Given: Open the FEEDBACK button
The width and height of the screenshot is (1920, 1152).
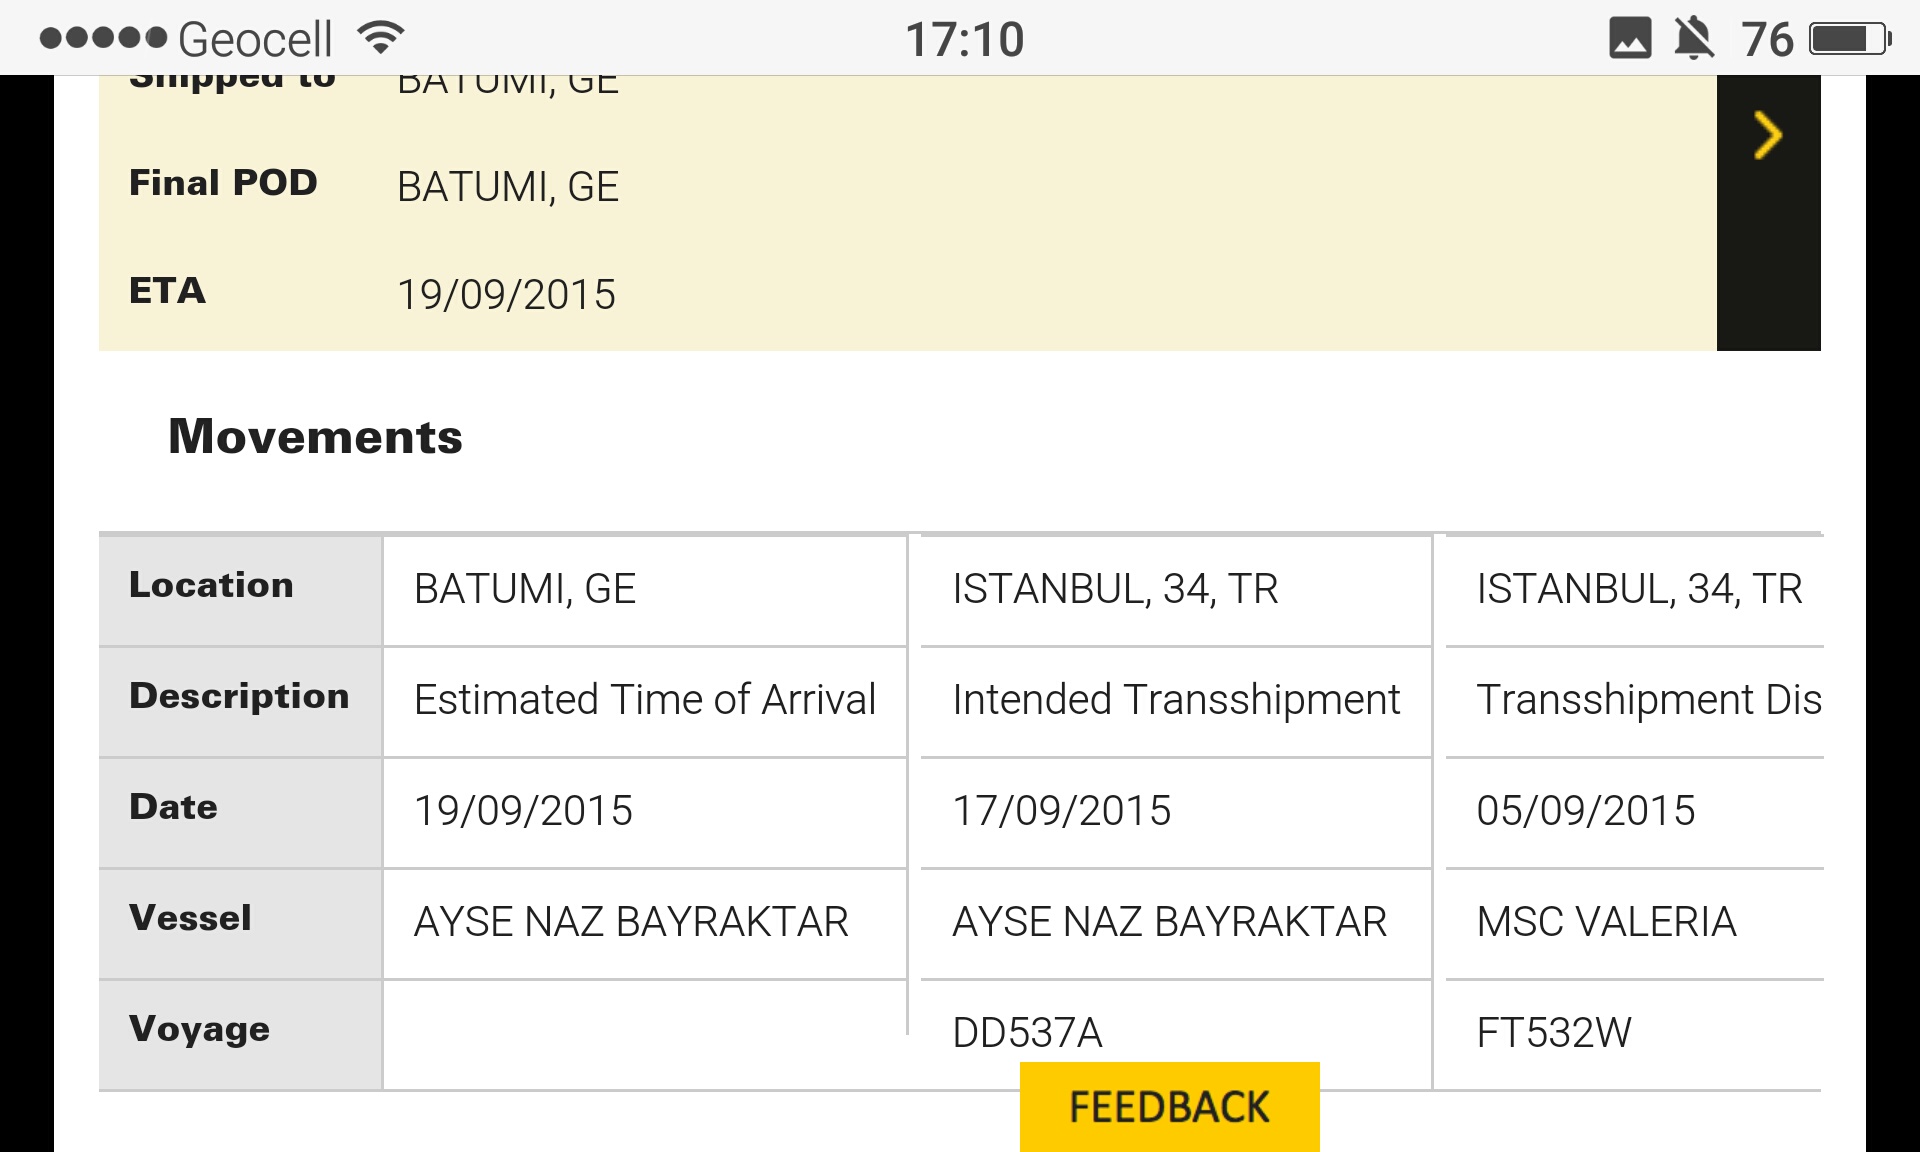Looking at the screenshot, I should pyautogui.click(x=1169, y=1107).
